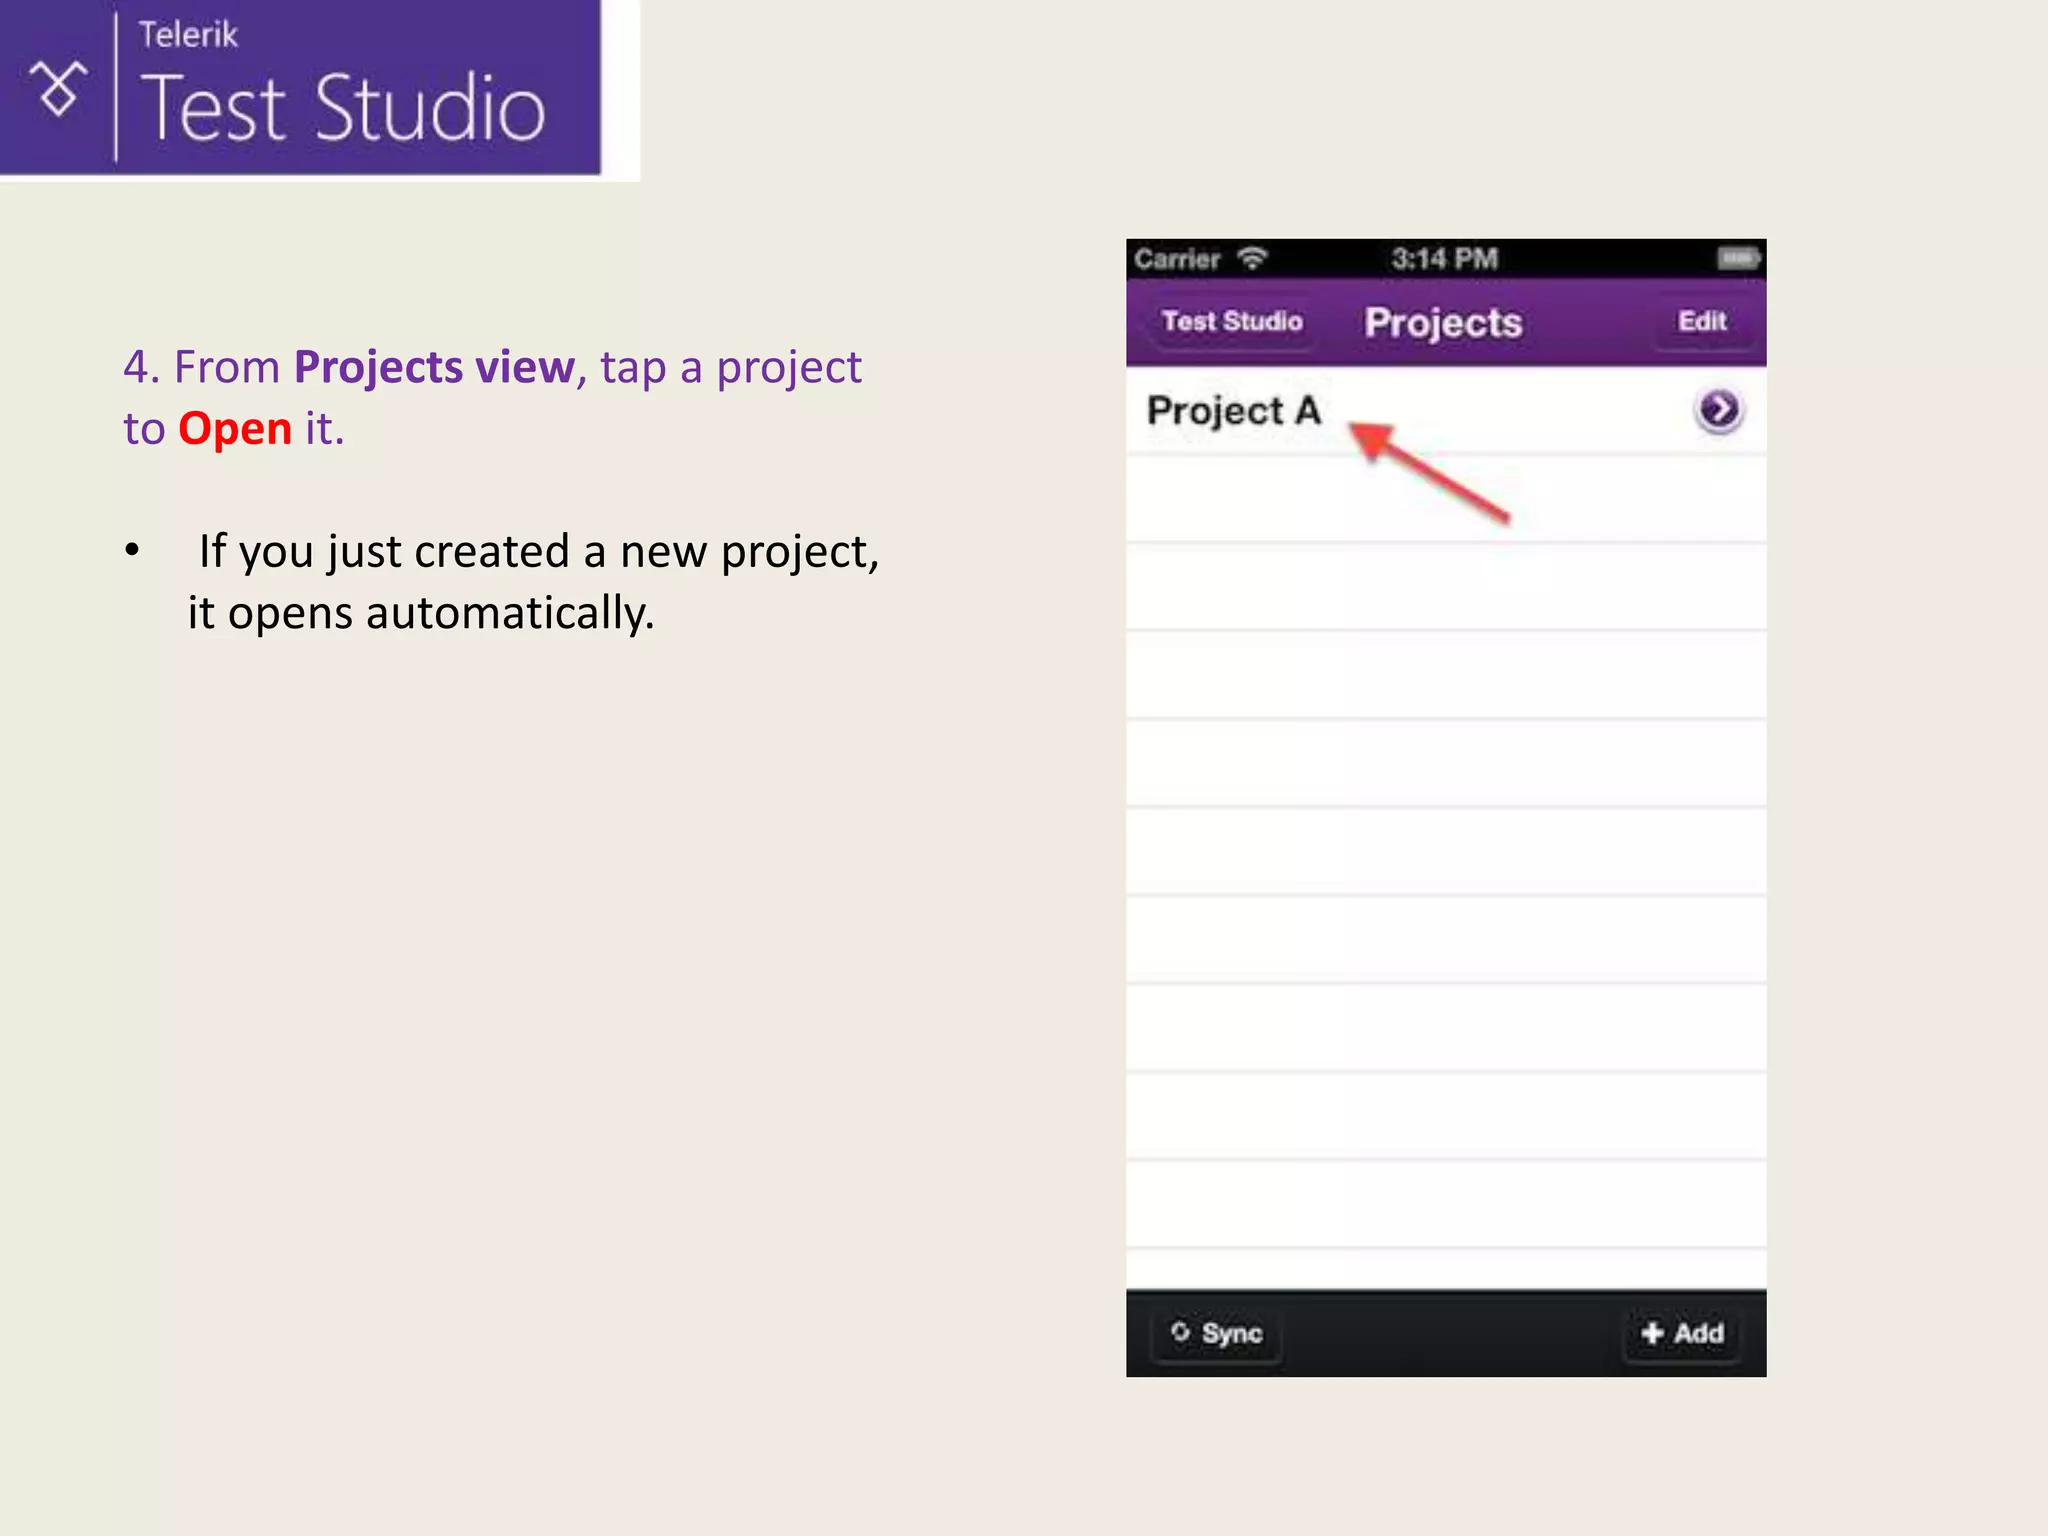Click the battery icon in the status bar
Viewport: 2048px width, 1536px height.
[x=1739, y=259]
